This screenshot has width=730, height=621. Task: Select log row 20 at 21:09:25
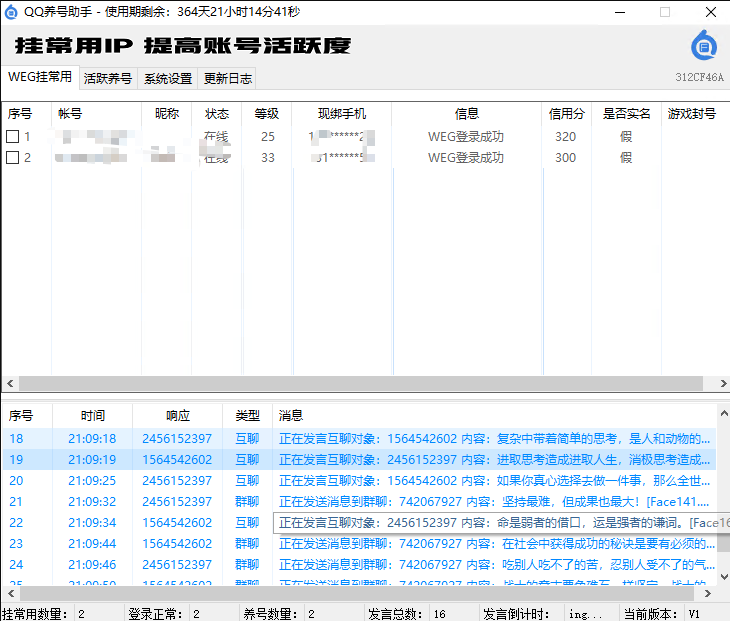click(359, 480)
